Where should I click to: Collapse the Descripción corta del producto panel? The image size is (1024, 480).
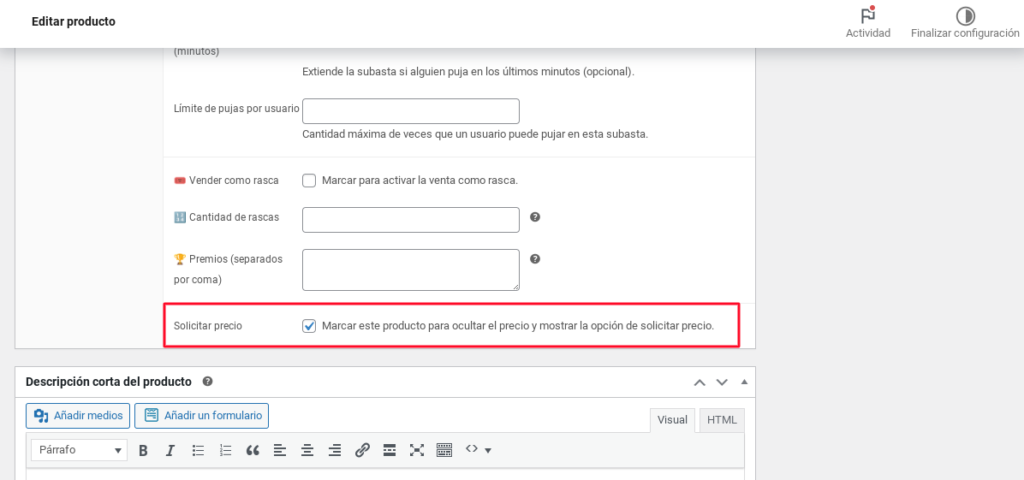coord(744,382)
